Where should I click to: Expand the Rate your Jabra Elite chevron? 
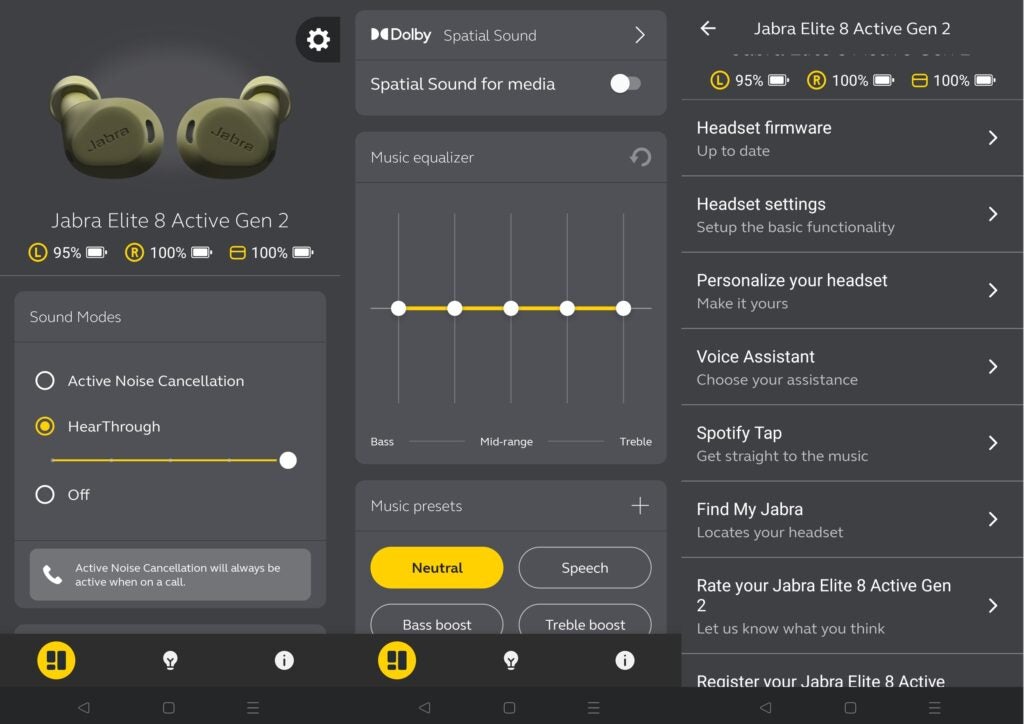993,606
